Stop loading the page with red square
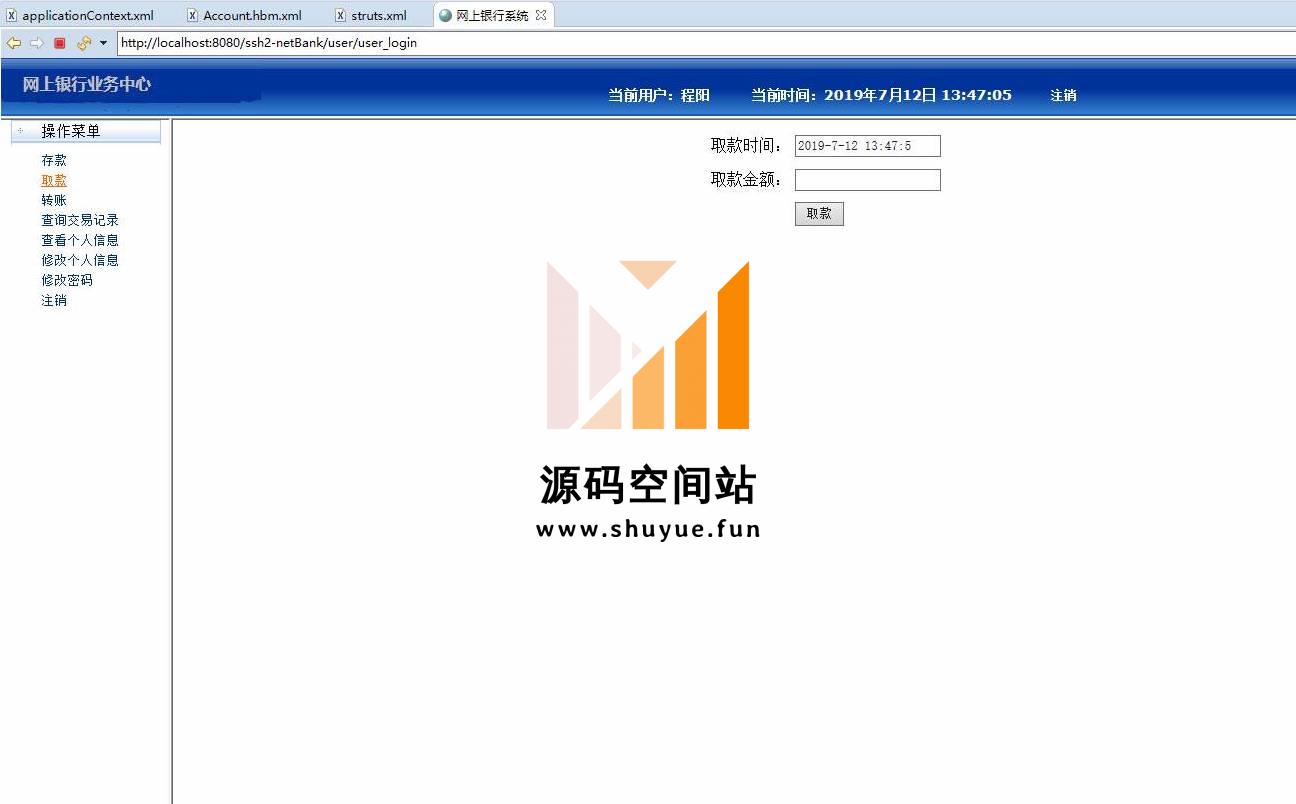 (59, 43)
